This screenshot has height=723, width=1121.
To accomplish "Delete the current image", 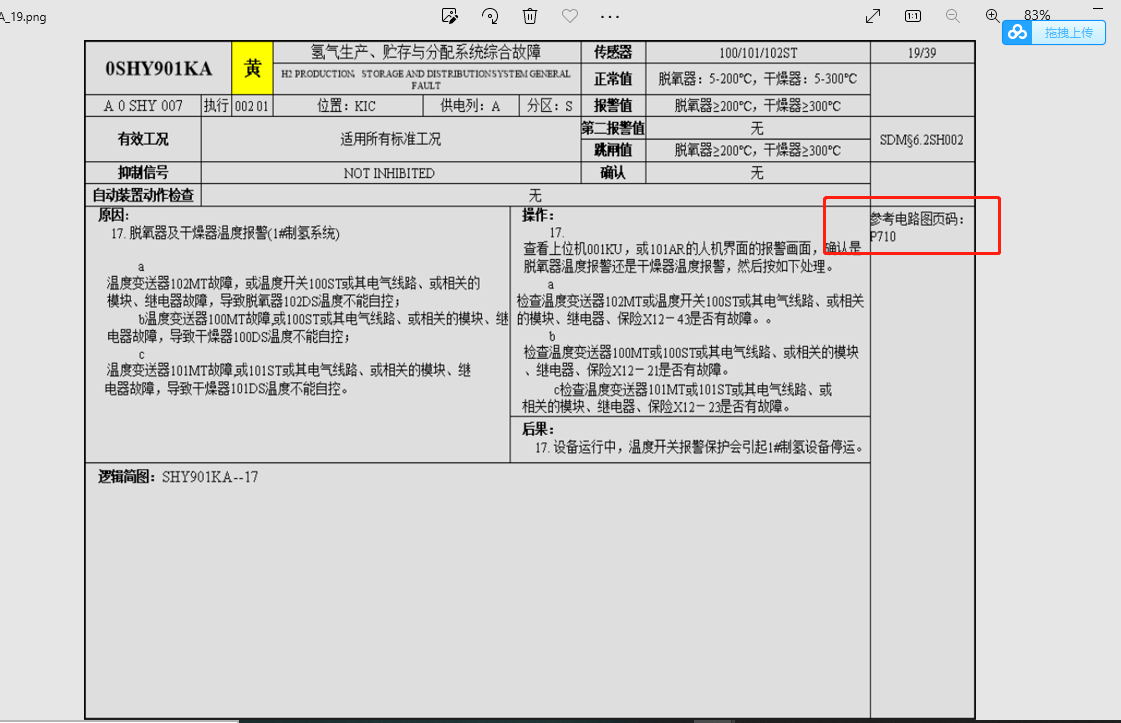I will pyautogui.click(x=530, y=16).
